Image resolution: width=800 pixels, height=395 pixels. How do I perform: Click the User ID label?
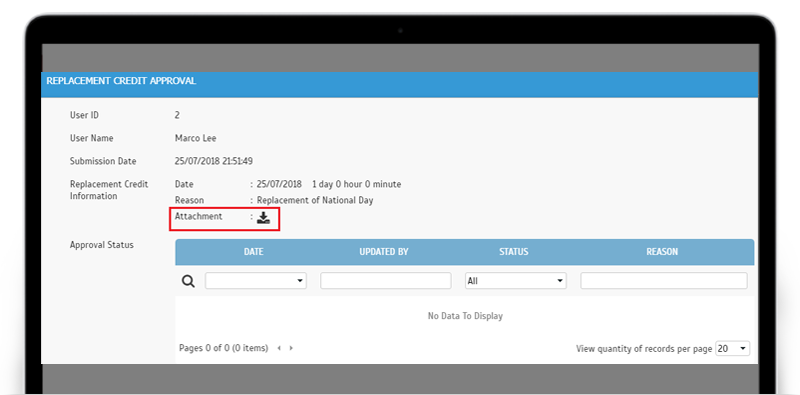pos(84,115)
